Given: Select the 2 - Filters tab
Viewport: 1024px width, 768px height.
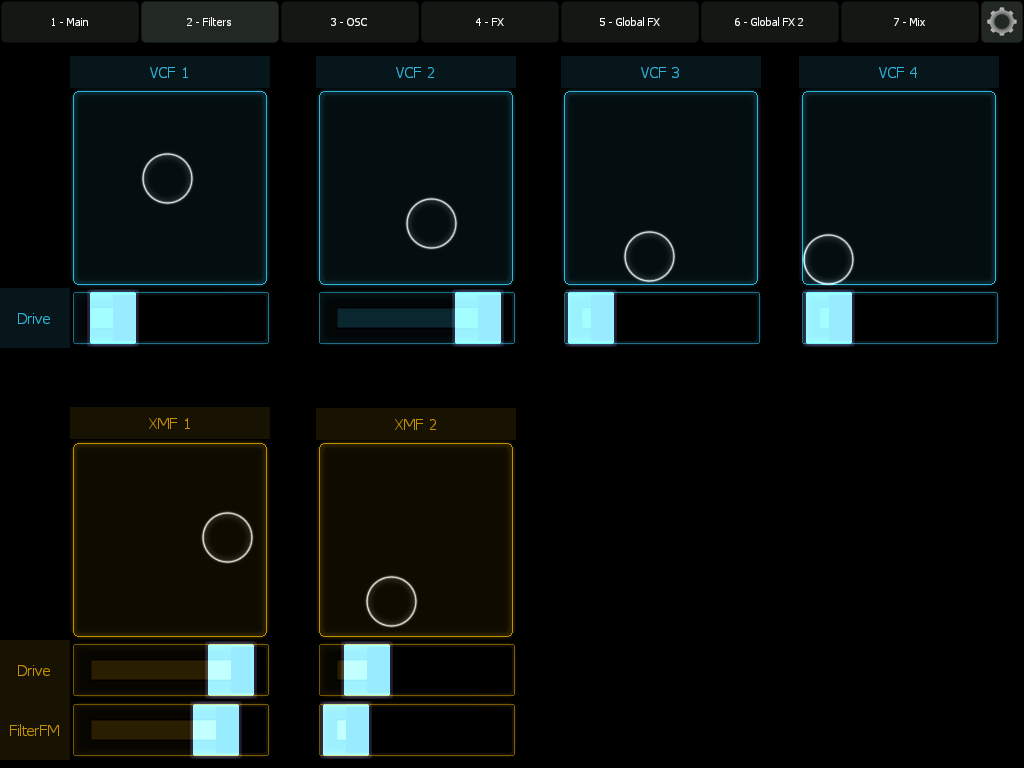Looking at the screenshot, I should tap(210, 22).
